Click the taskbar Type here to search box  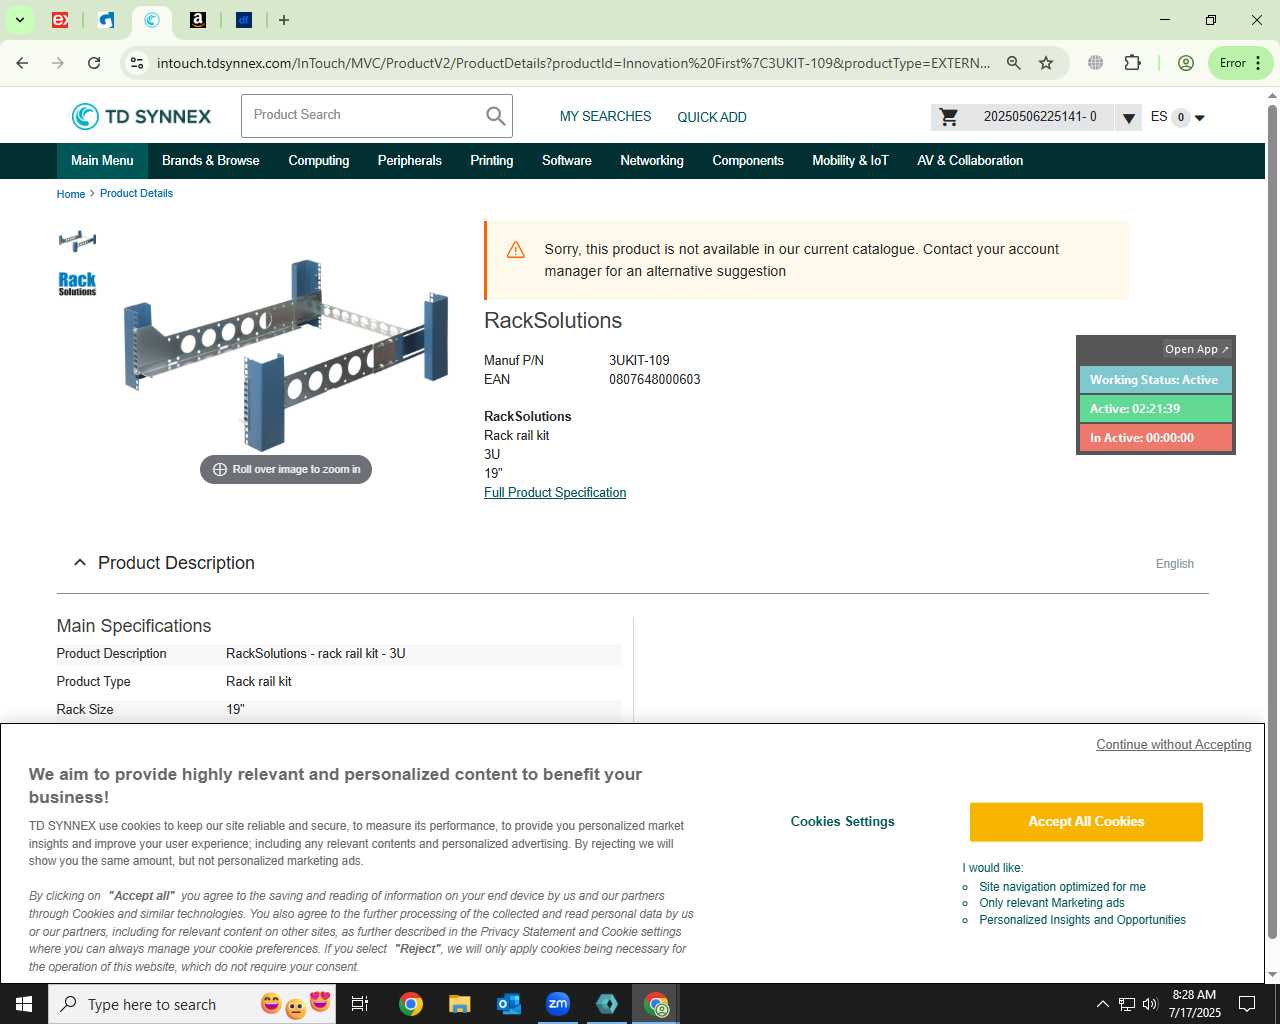tap(194, 1004)
